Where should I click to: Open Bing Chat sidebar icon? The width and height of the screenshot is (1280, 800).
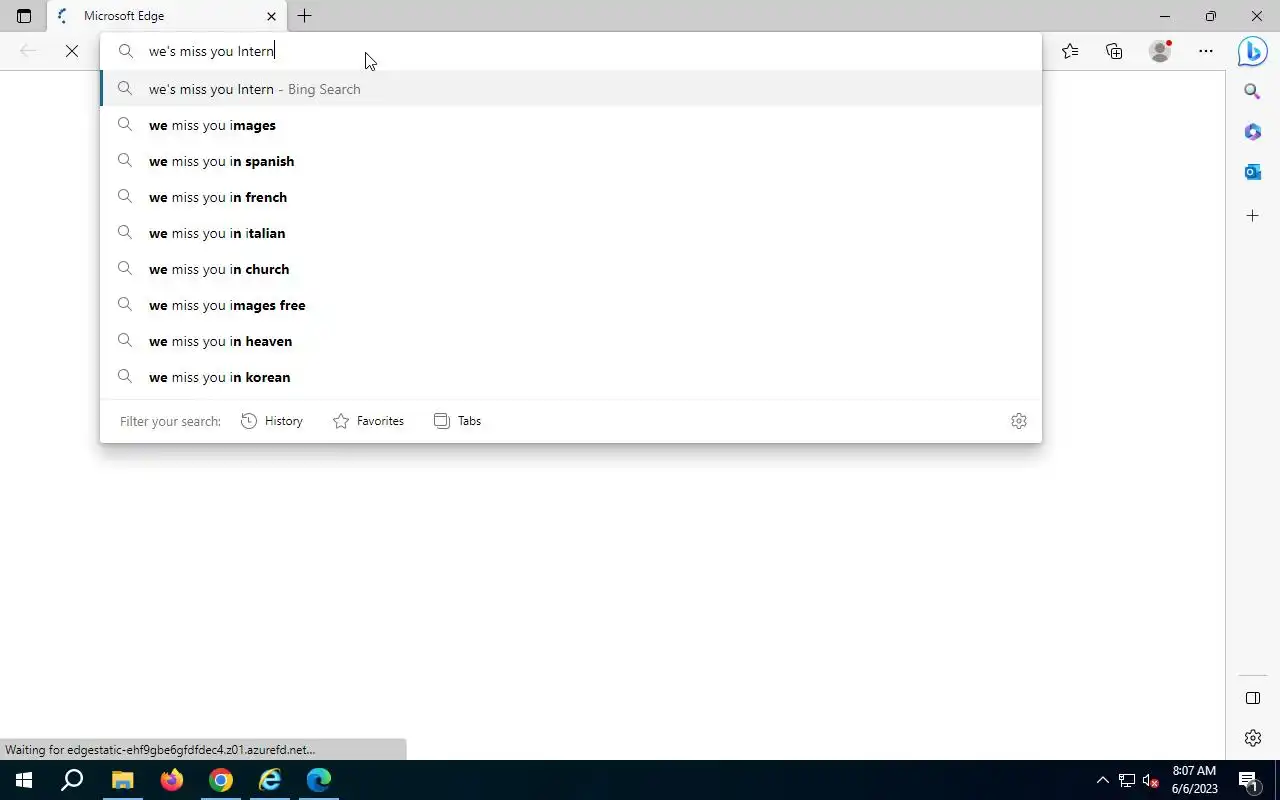tap(1252, 51)
